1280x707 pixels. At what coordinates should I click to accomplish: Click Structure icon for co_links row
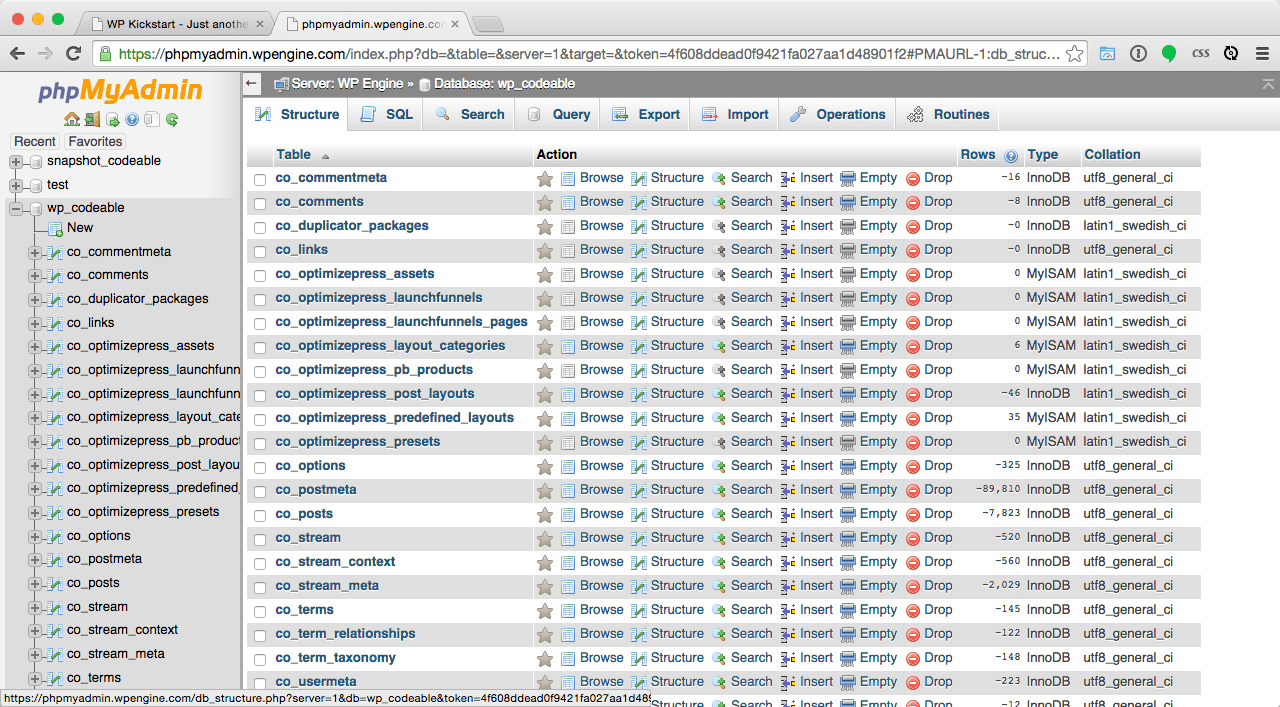click(639, 250)
